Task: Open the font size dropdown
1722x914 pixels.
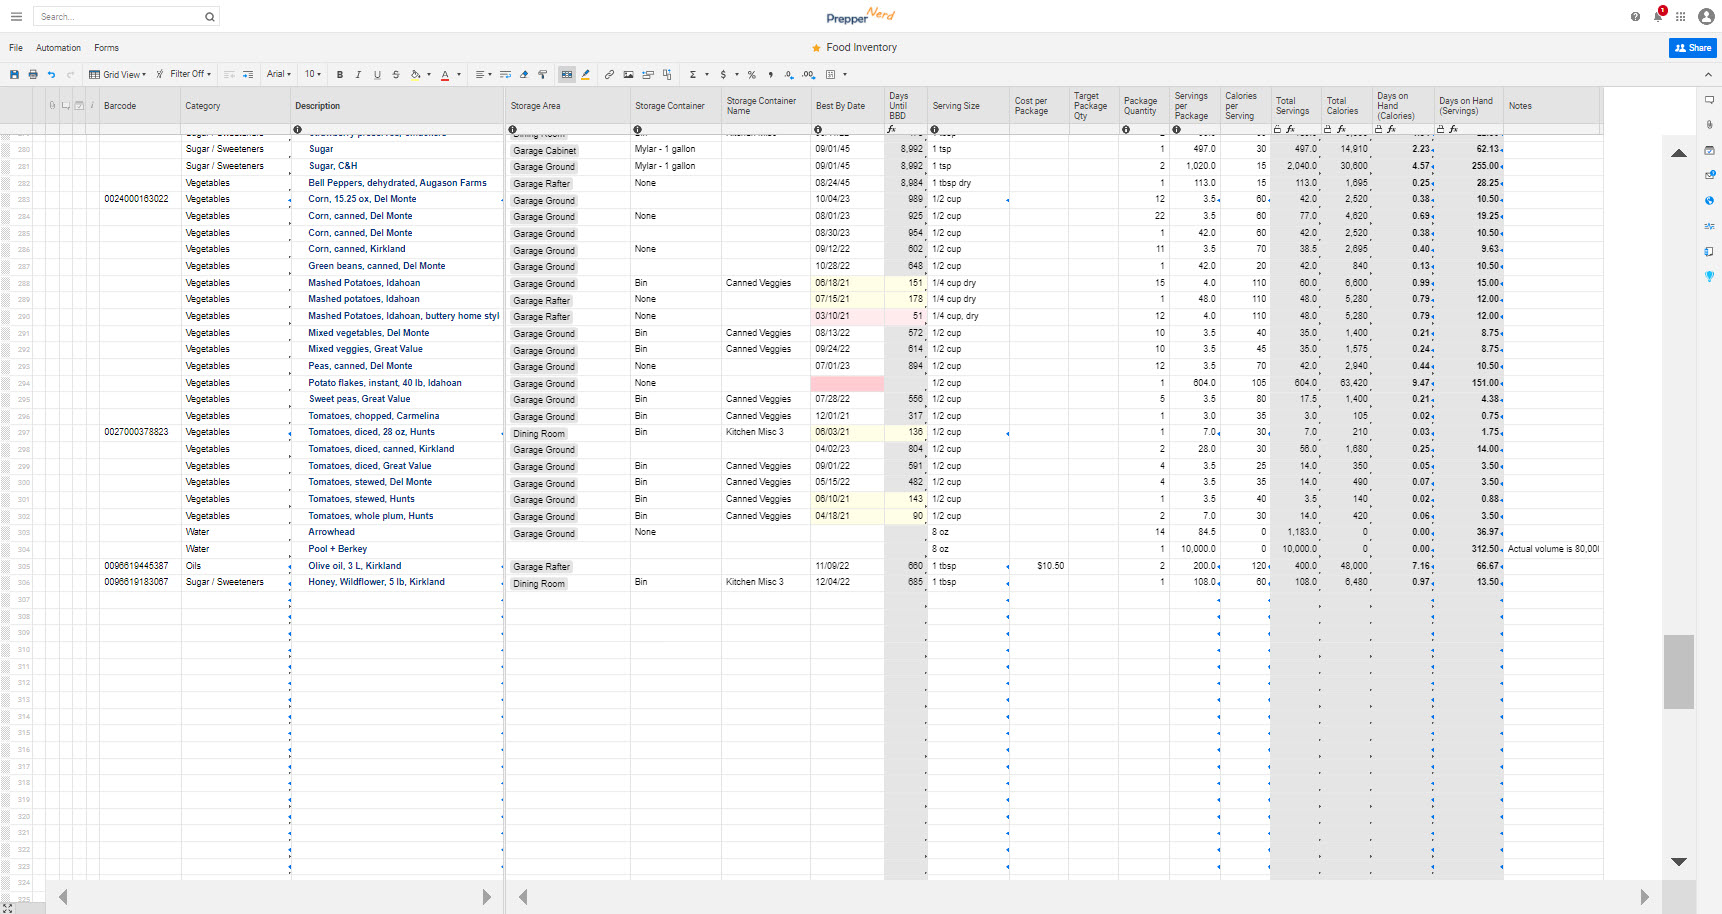Action: [311, 74]
